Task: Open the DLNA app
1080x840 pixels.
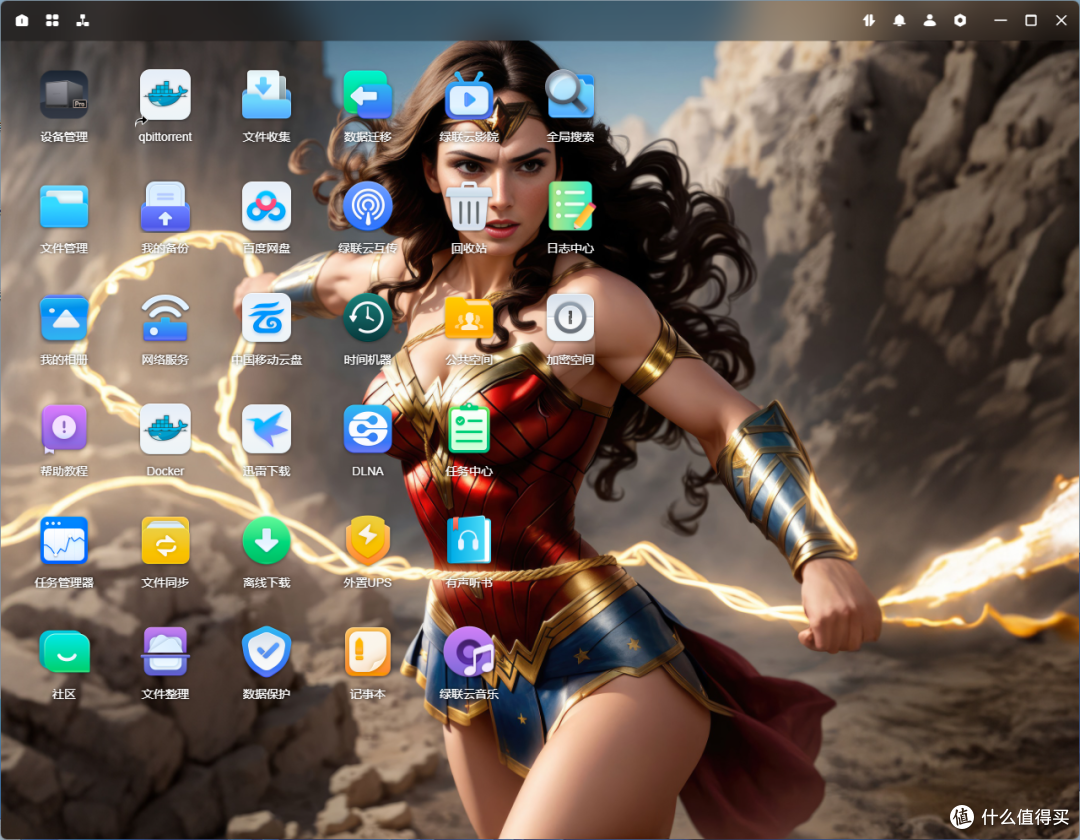Action: point(368,430)
